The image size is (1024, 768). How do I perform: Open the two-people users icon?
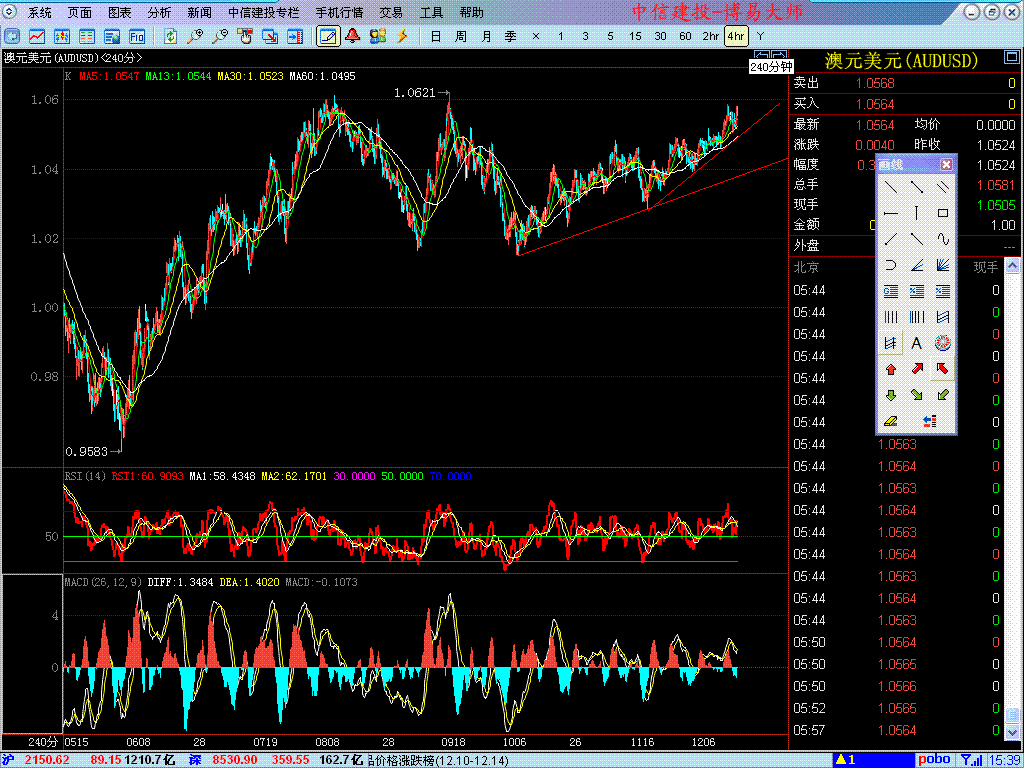pyautogui.click(x=377, y=36)
